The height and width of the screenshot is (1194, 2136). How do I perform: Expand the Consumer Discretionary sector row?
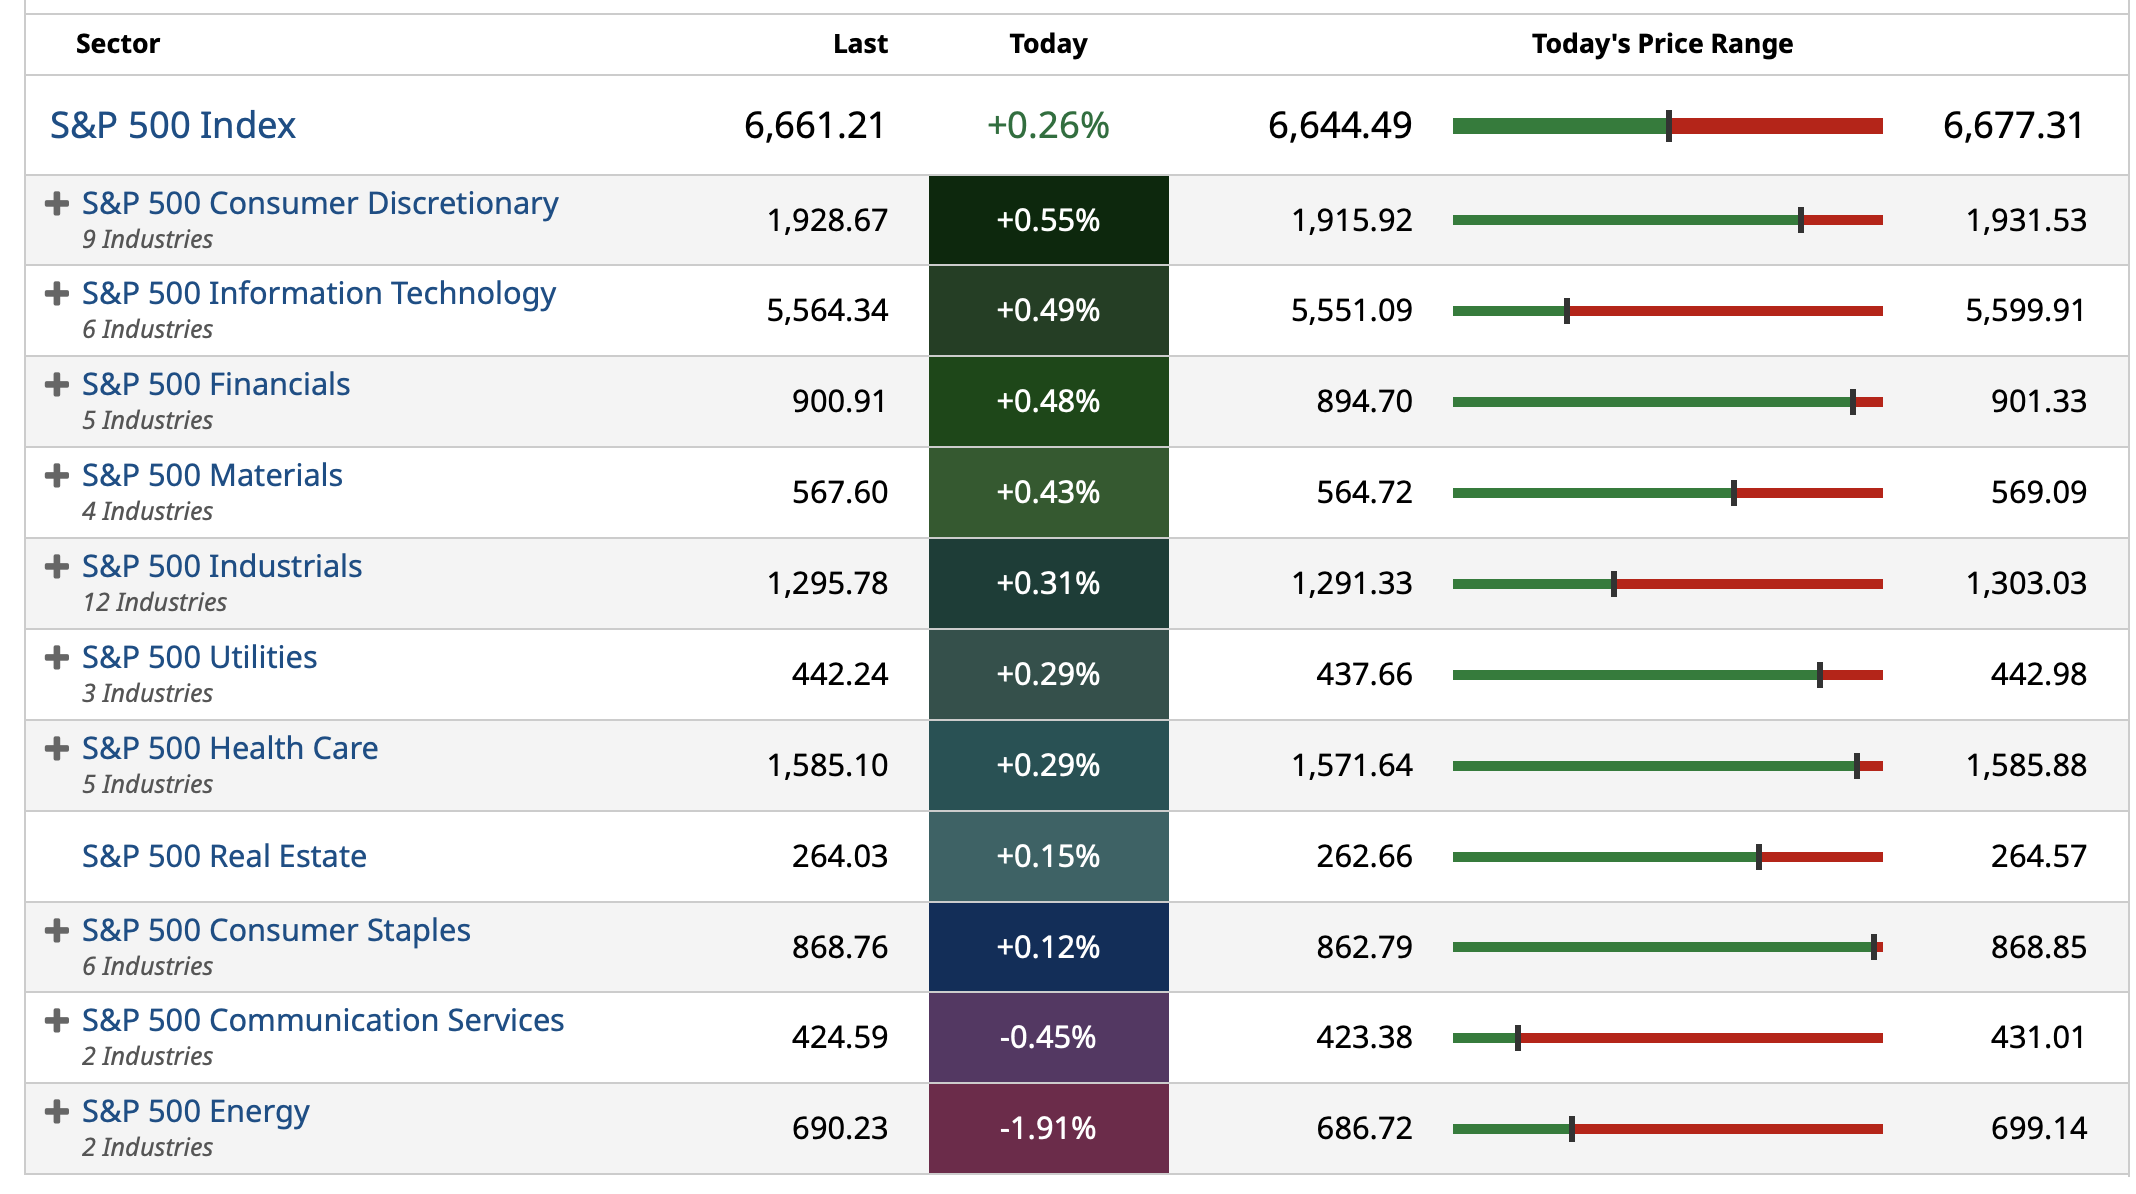[57, 204]
